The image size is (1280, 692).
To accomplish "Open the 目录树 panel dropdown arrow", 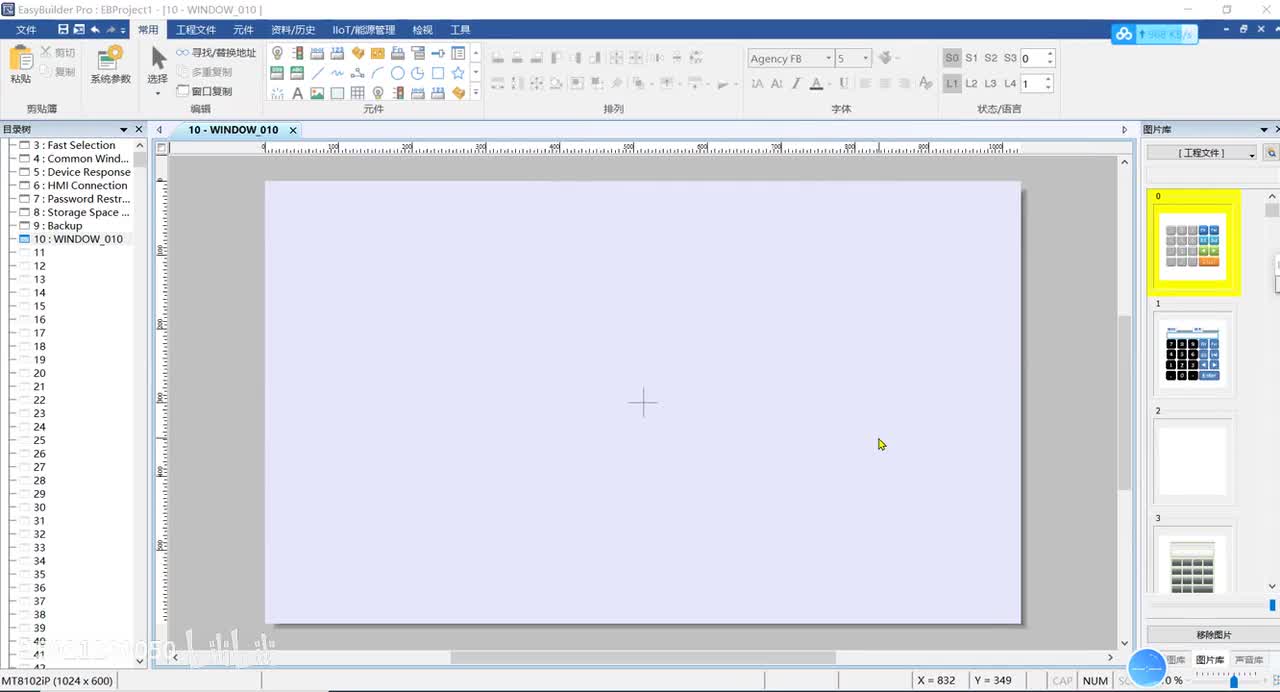I will click(x=124, y=130).
